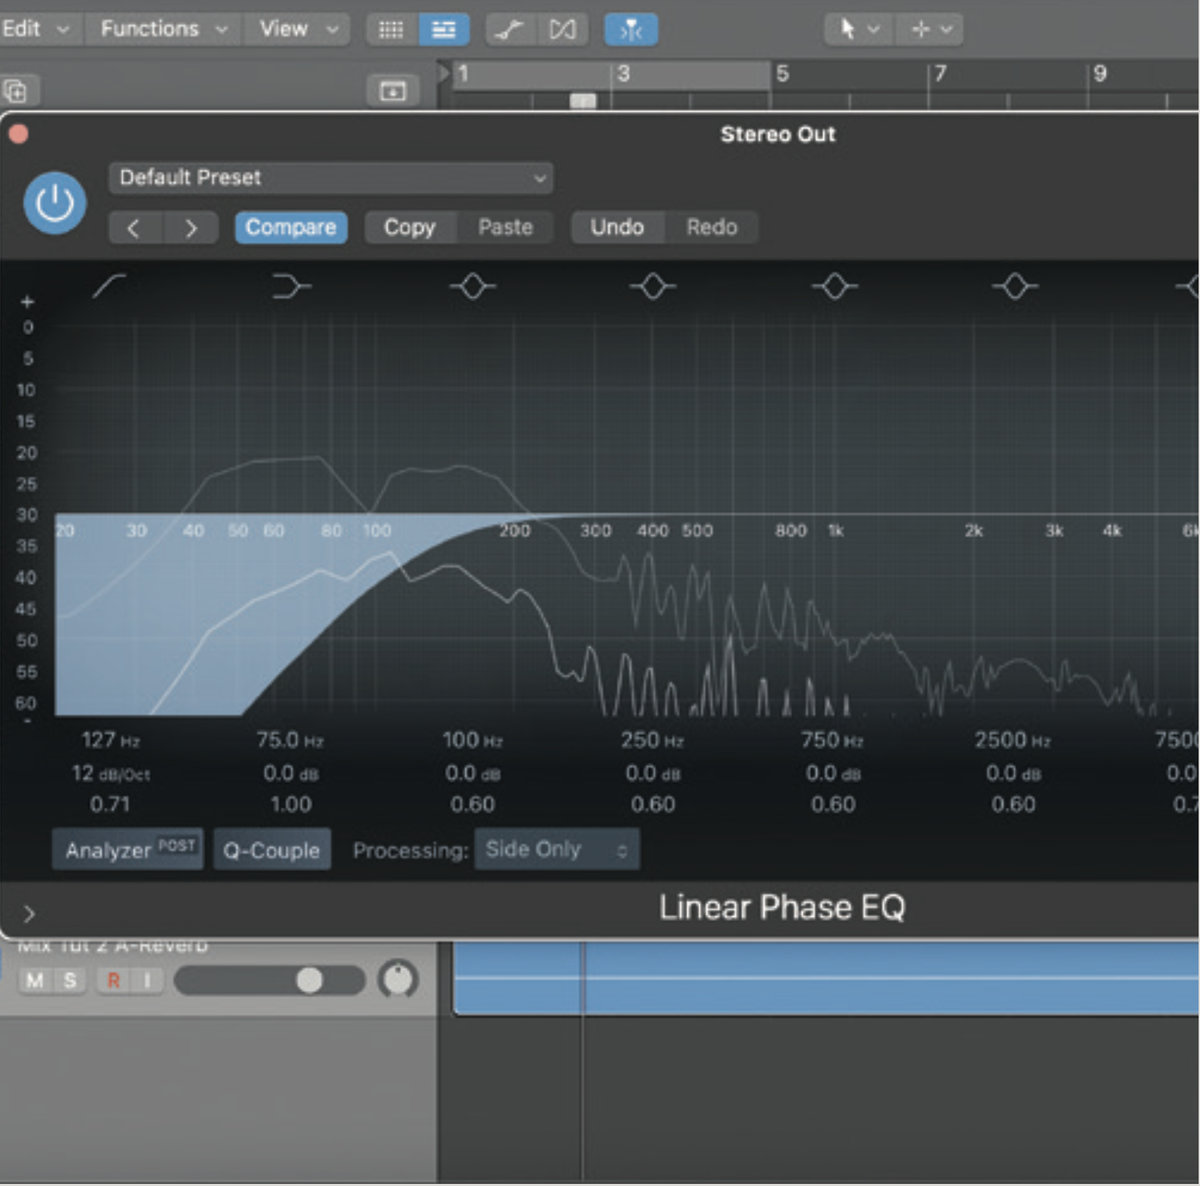Mute the Mix Tut 2 A-Reverb track
The width and height of the screenshot is (1200, 1186).
pos(35,981)
